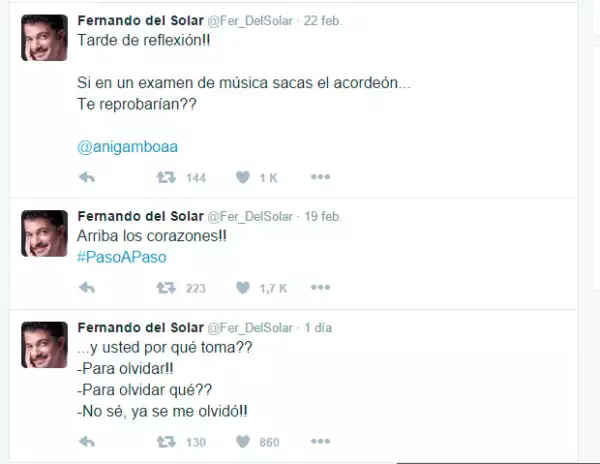The height and width of the screenshot is (464, 600).
Task: Like the tweet with 860 likes
Action: coord(243,442)
